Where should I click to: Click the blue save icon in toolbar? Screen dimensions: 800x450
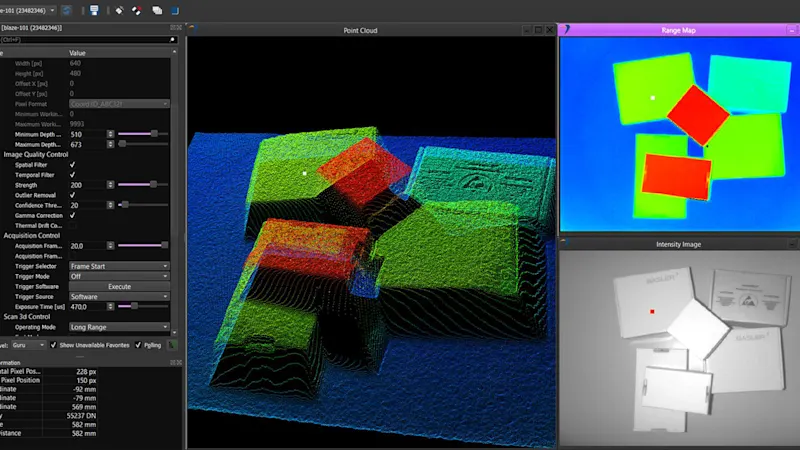[93, 10]
